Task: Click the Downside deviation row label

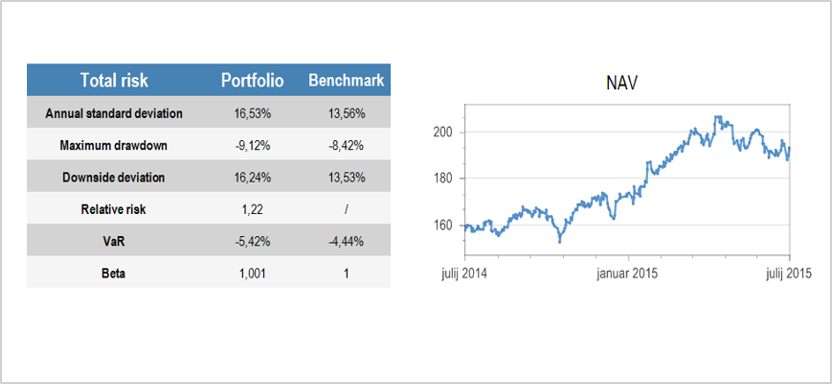Action: 114,178
